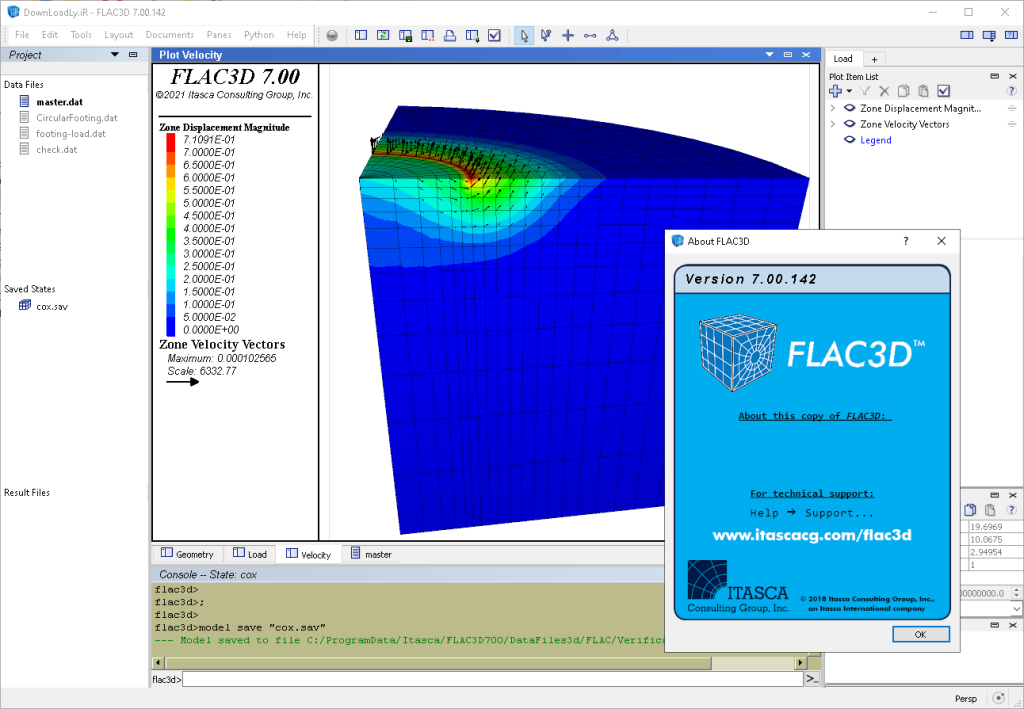
Task: Click the Plot Item List help question icon
Action: [x=1011, y=91]
